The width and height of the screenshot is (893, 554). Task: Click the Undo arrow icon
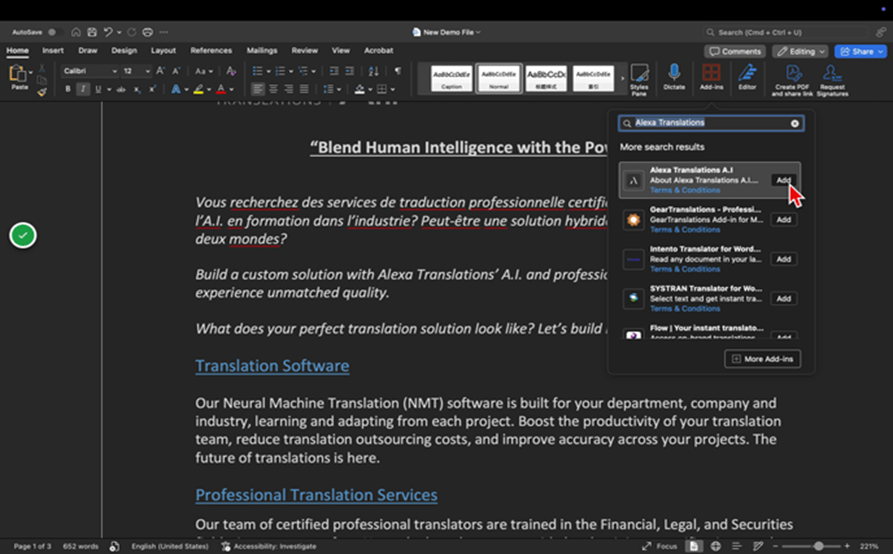(x=108, y=32)
